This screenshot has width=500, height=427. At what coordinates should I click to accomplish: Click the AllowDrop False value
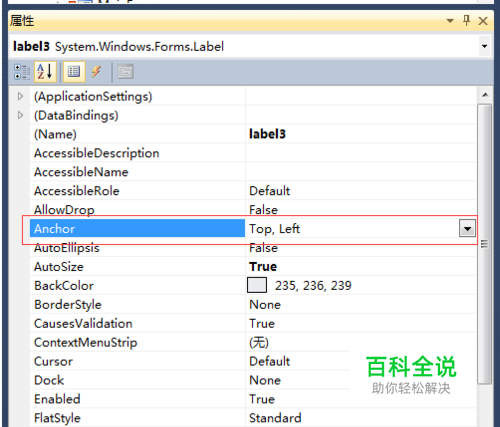click(x=263, y=210)
